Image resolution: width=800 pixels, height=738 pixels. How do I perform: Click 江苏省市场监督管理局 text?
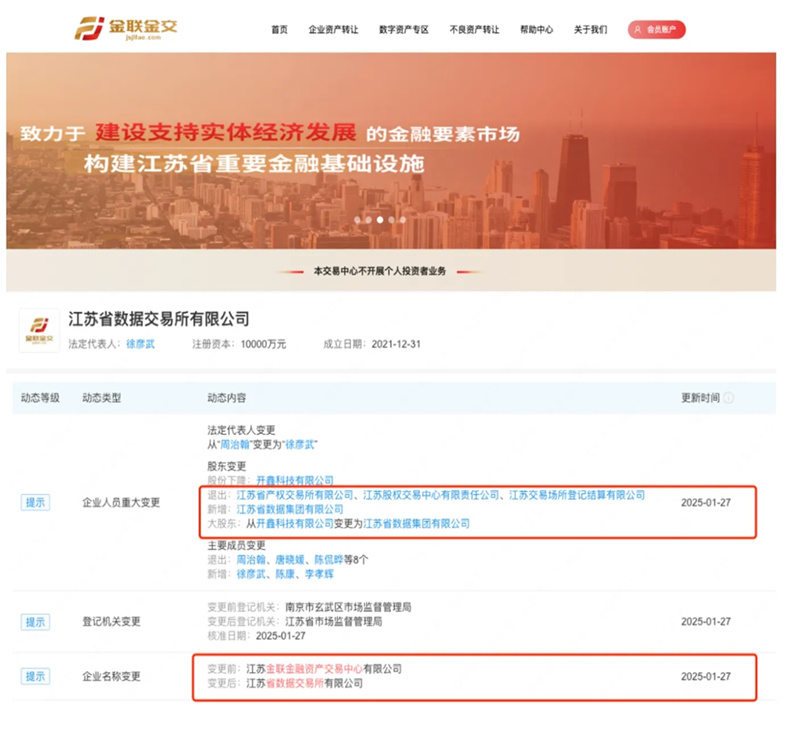(334, 621)
